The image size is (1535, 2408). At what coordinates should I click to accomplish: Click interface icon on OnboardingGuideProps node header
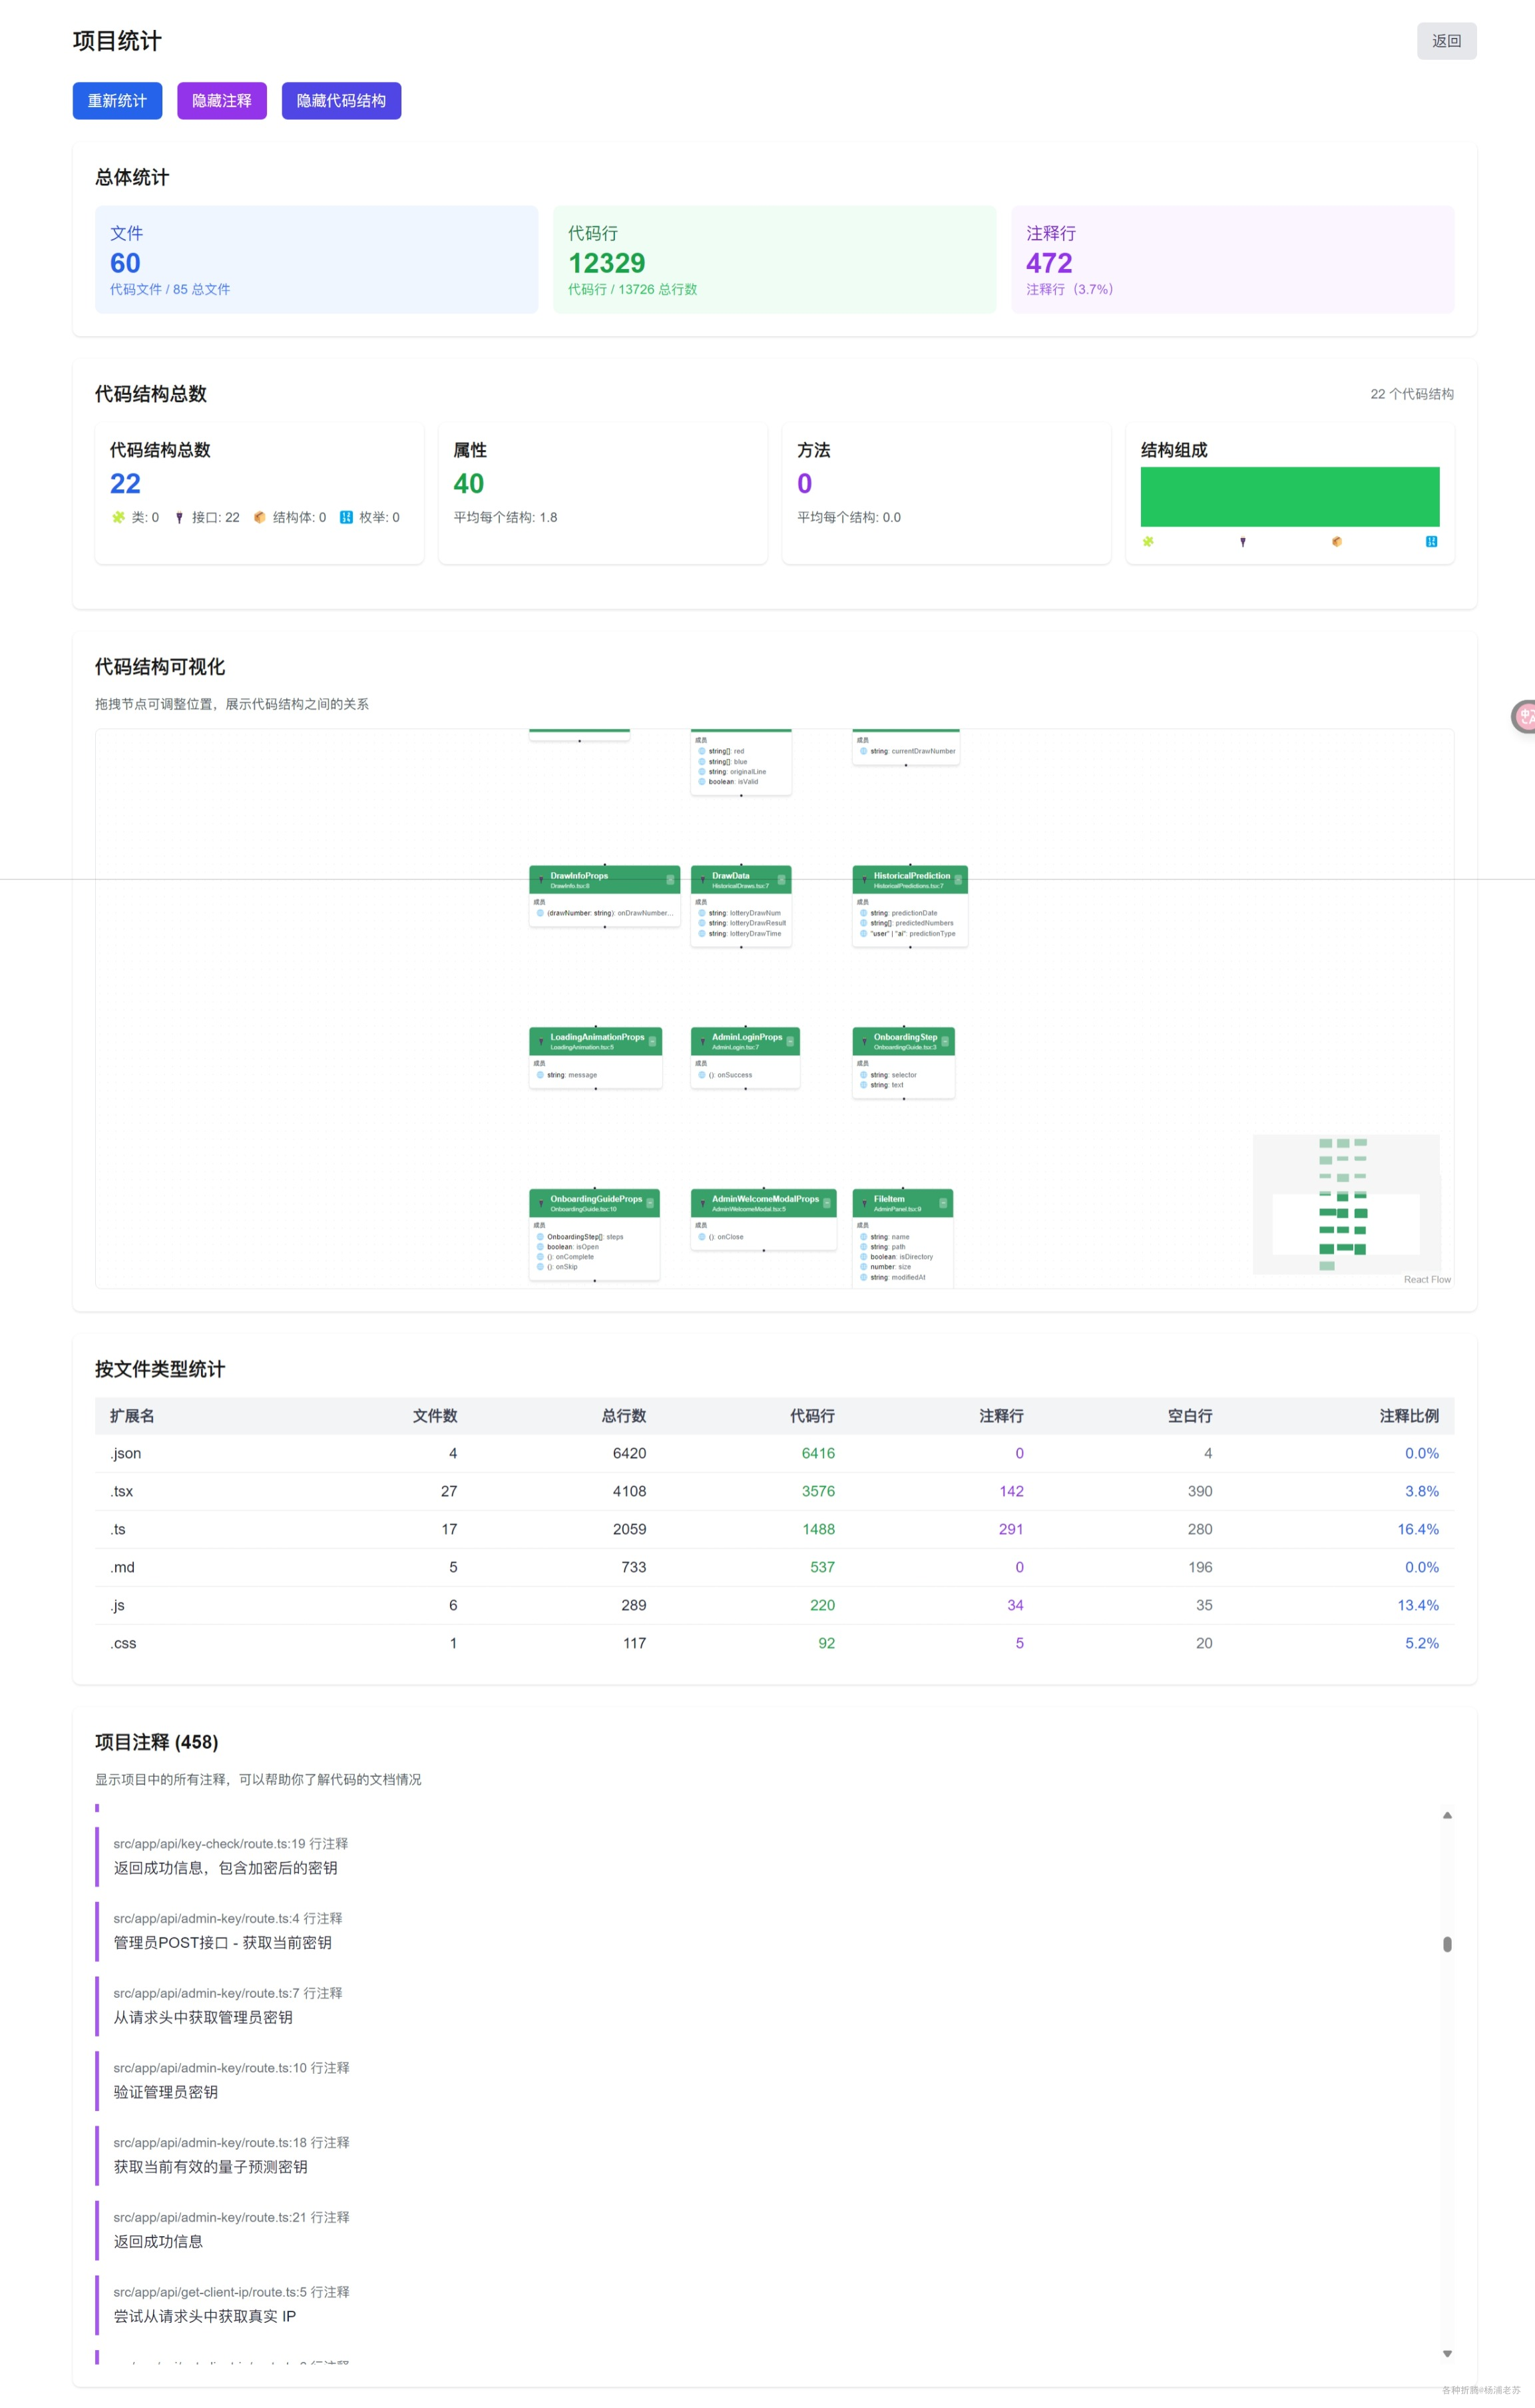tap(541, 1203)
